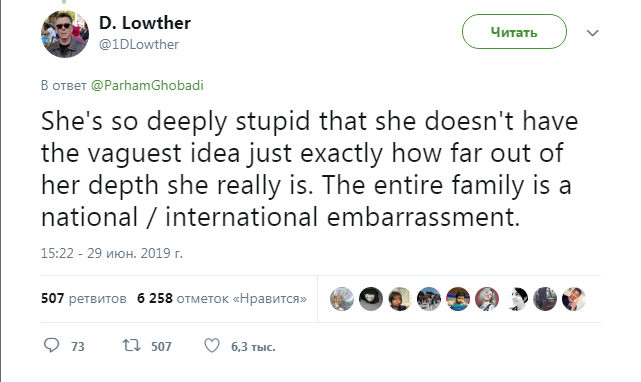Click first liker avatar in row
This screenshot has height=382, width=641.
(342, 299)
